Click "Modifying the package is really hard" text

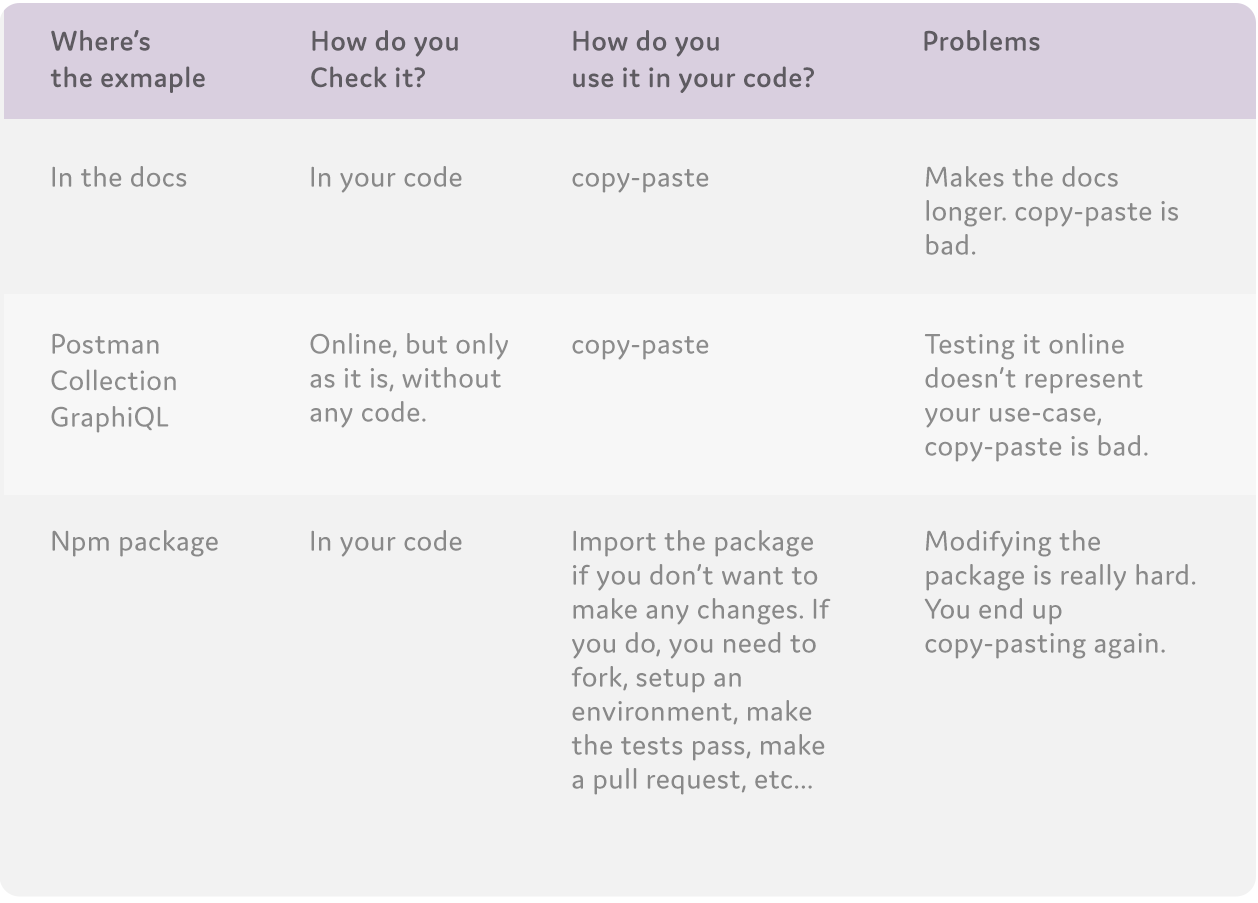click(1059, 559)
